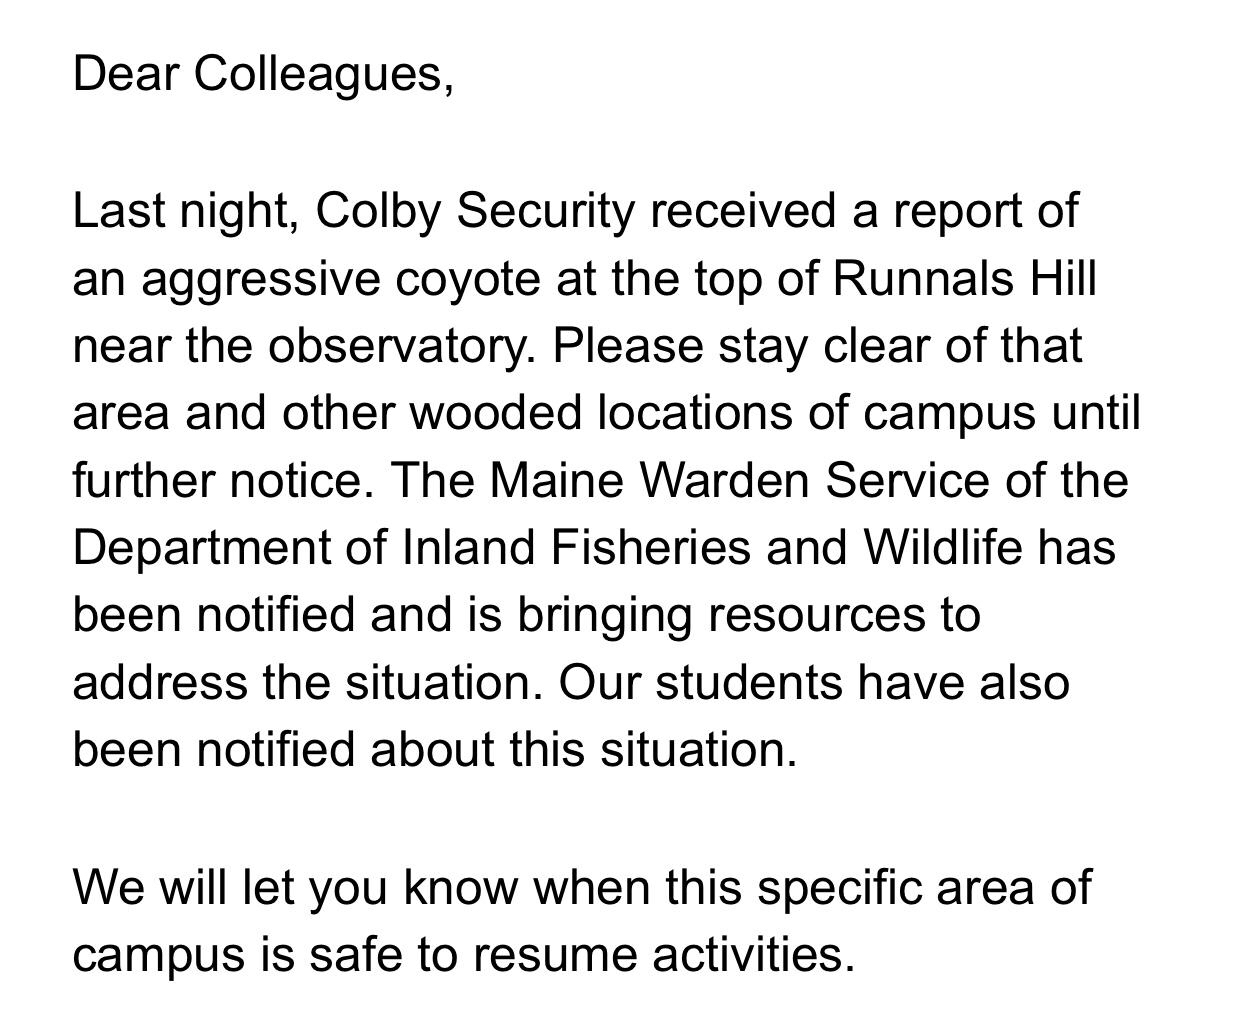Click the words 'Colby Security'
Image resolution: width=1241 pixels, height=1023 pixels.
coord(475,211)
